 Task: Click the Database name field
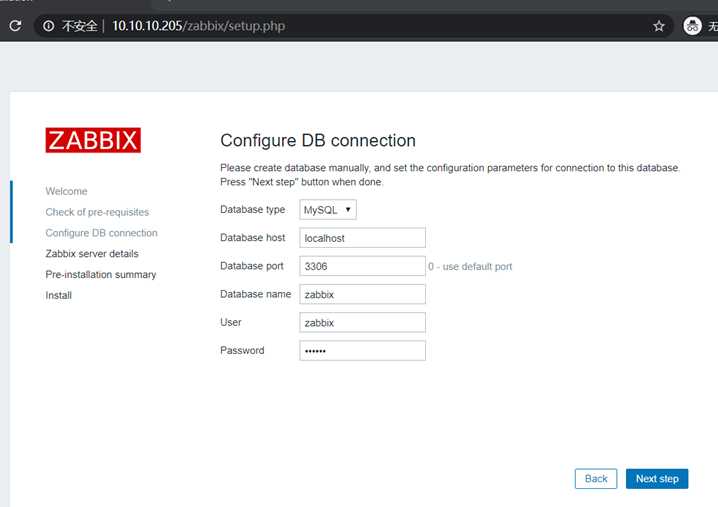[x=362, y=294]
